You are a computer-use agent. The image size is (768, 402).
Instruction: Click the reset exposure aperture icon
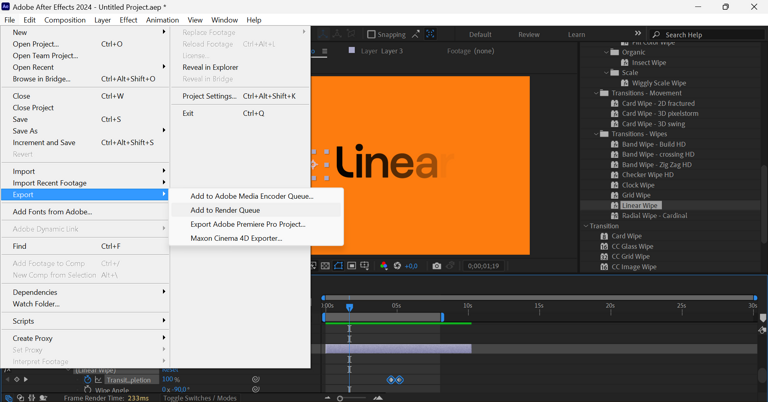(397, 266)
